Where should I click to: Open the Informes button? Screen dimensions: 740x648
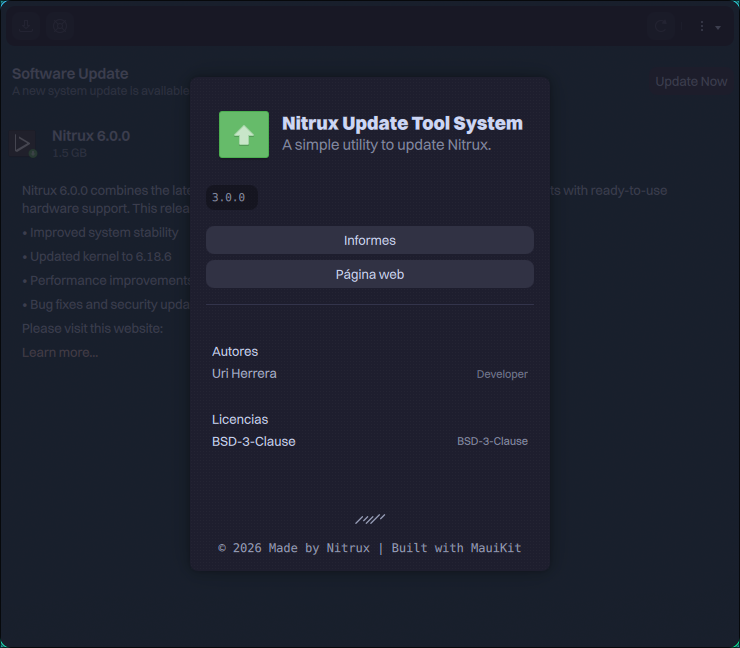(x=370, y=240)
